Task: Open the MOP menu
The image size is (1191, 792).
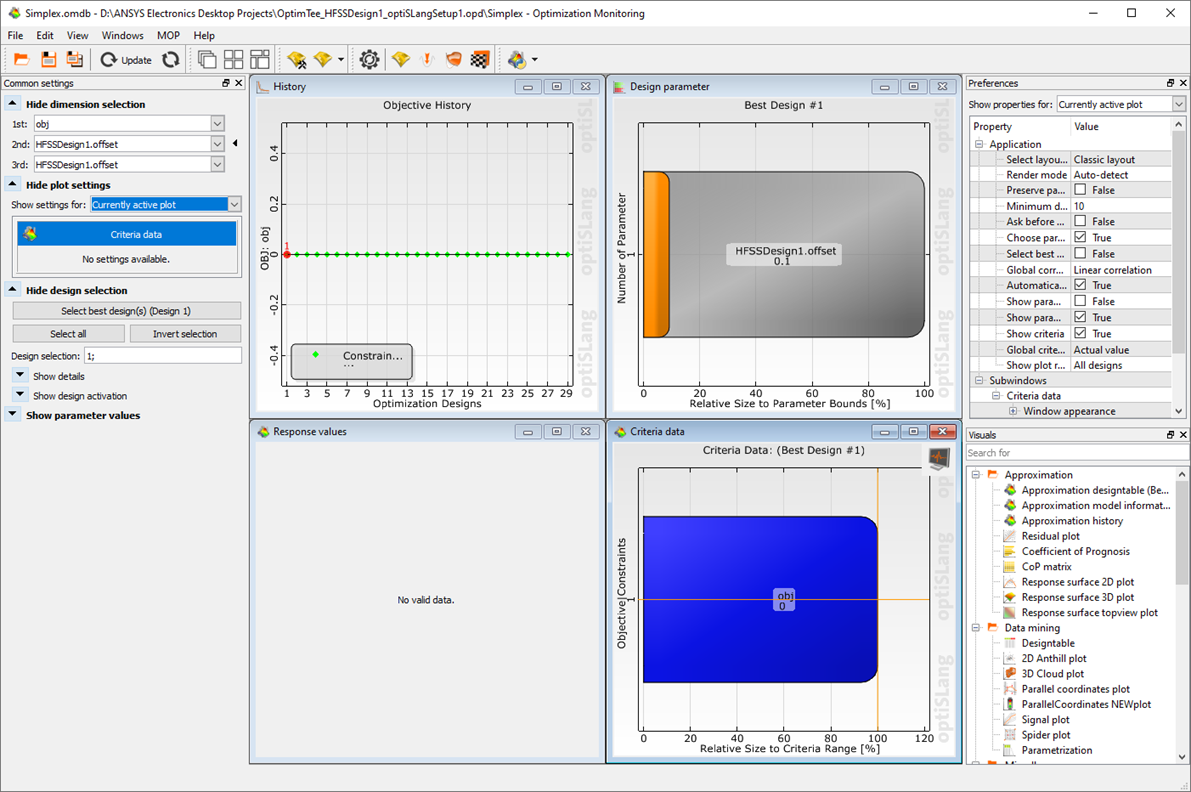Action: pos(168,36)
